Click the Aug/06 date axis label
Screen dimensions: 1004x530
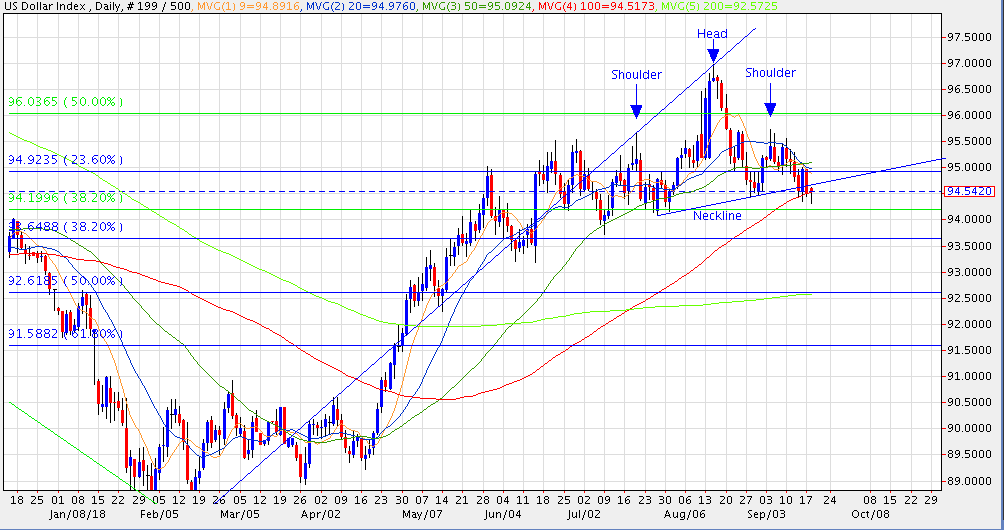coord(684,514)
